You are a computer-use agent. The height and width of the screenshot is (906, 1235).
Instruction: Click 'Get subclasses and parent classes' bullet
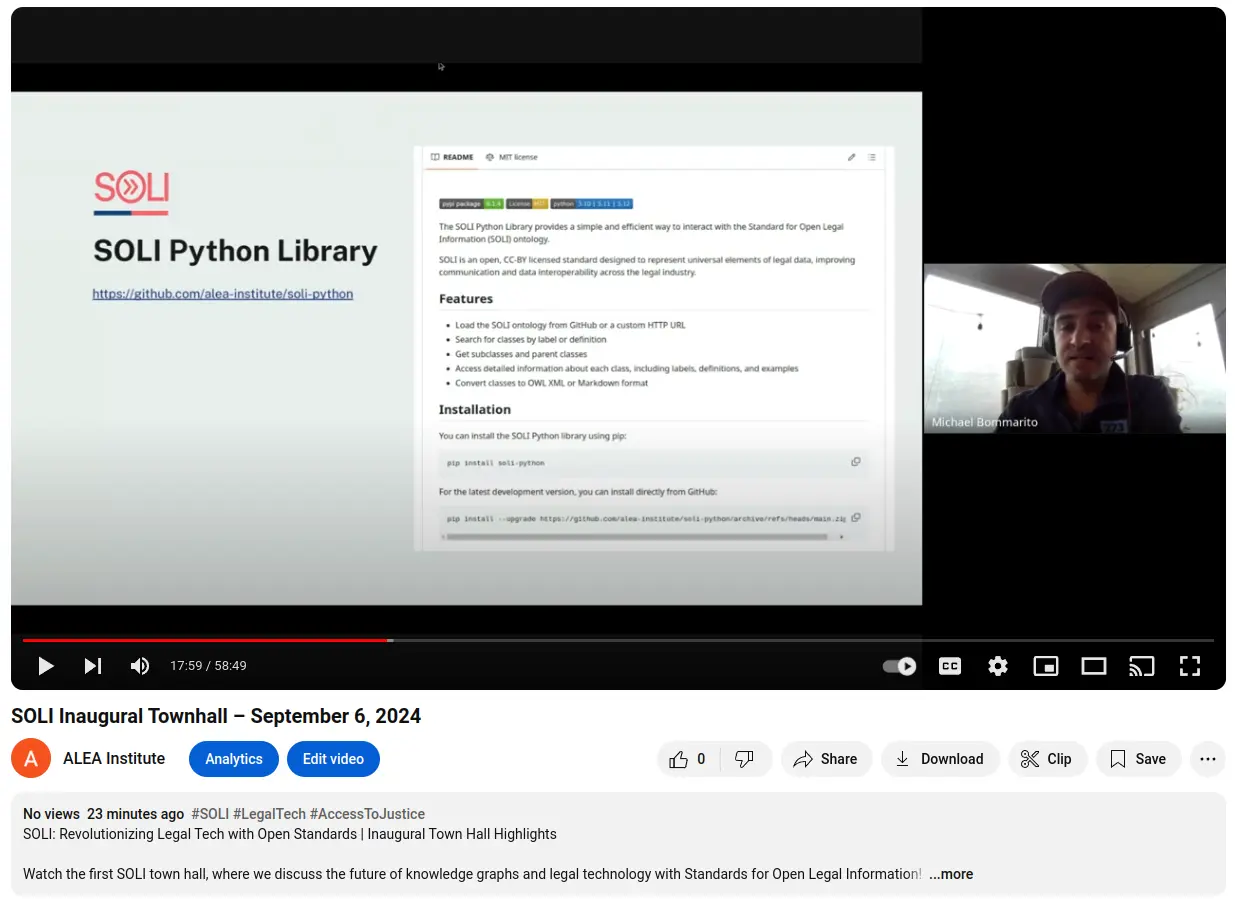(521, 354)
